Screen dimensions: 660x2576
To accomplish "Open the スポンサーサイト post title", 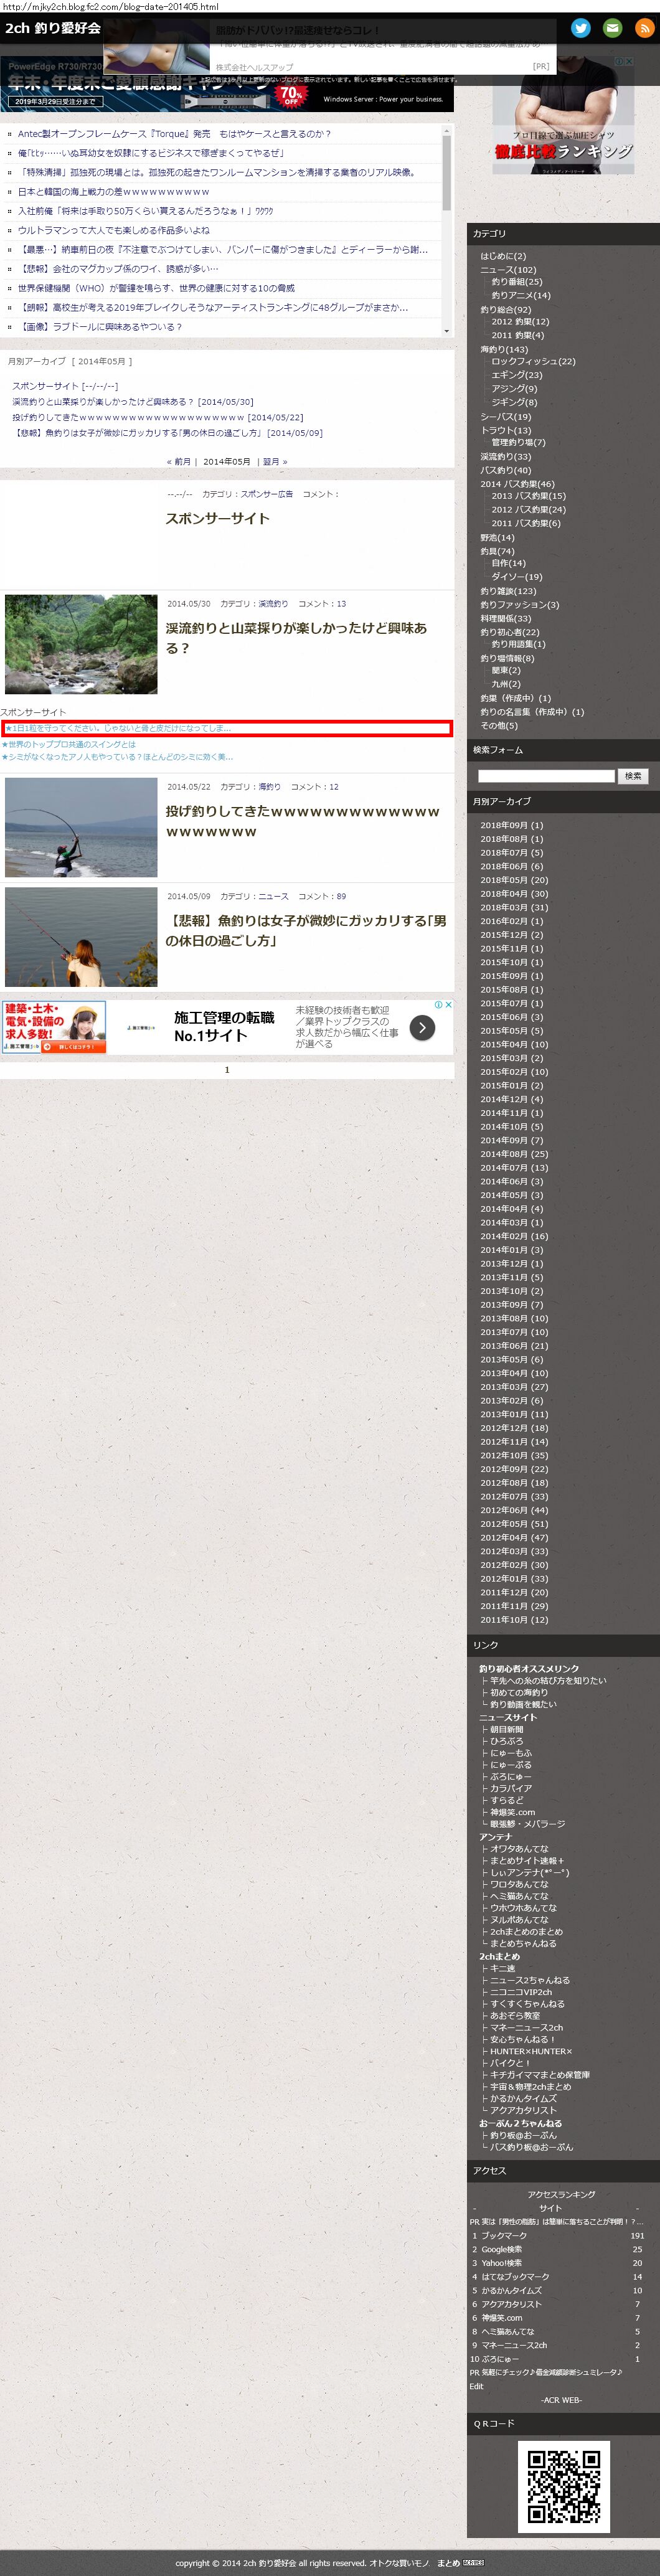I will click(x=217, y=518).
